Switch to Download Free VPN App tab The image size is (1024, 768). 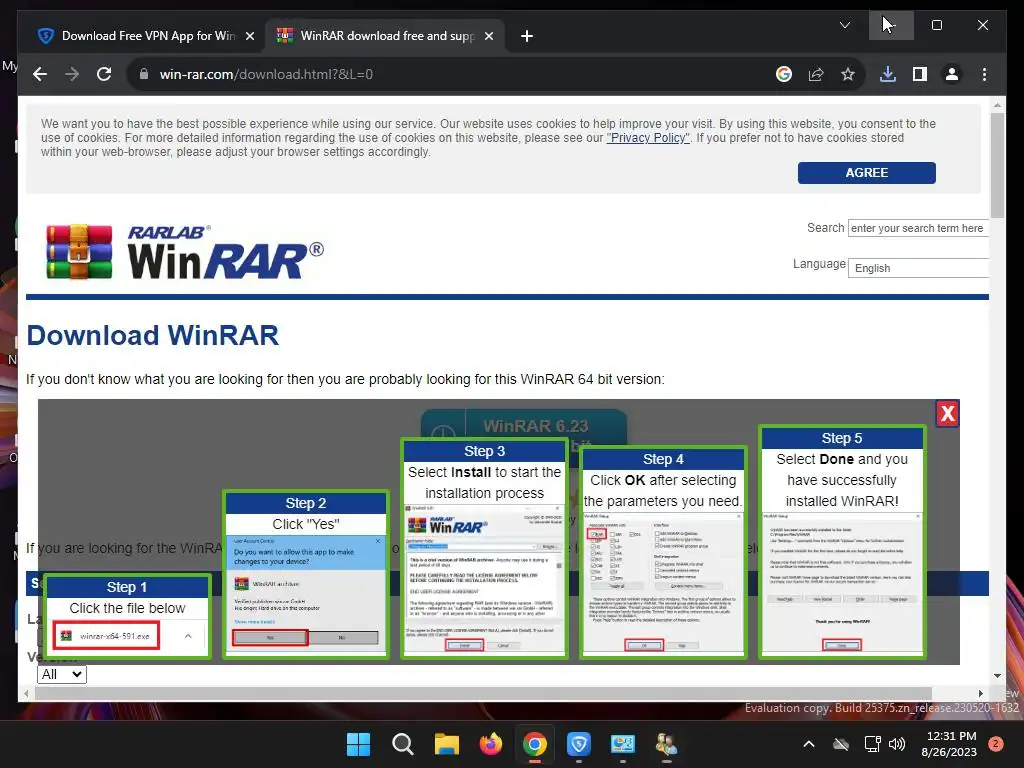point(146,36)
